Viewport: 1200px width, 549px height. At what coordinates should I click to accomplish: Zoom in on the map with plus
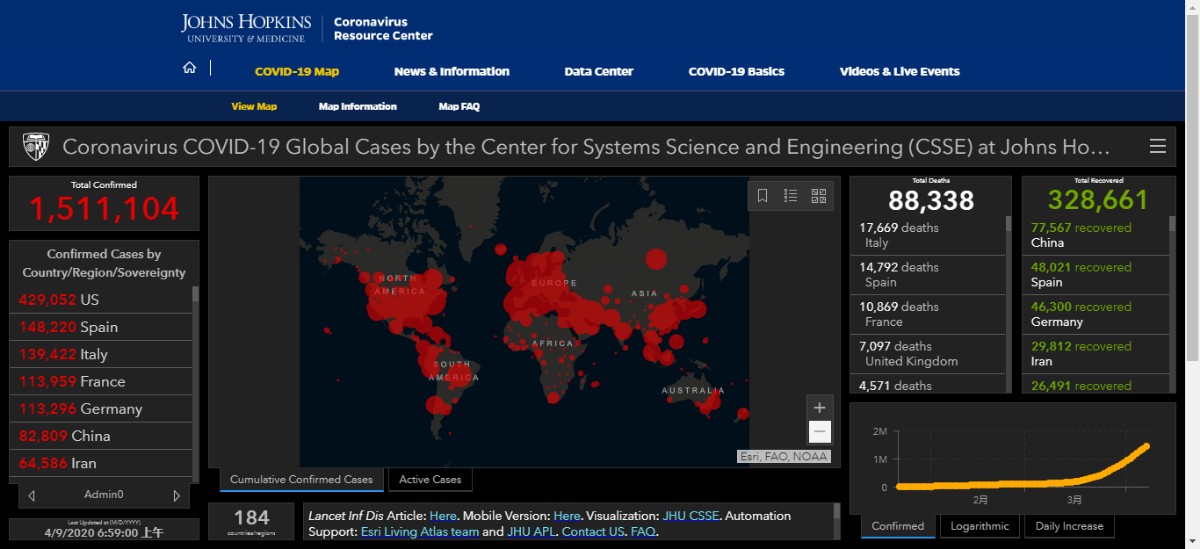[819, 407]
